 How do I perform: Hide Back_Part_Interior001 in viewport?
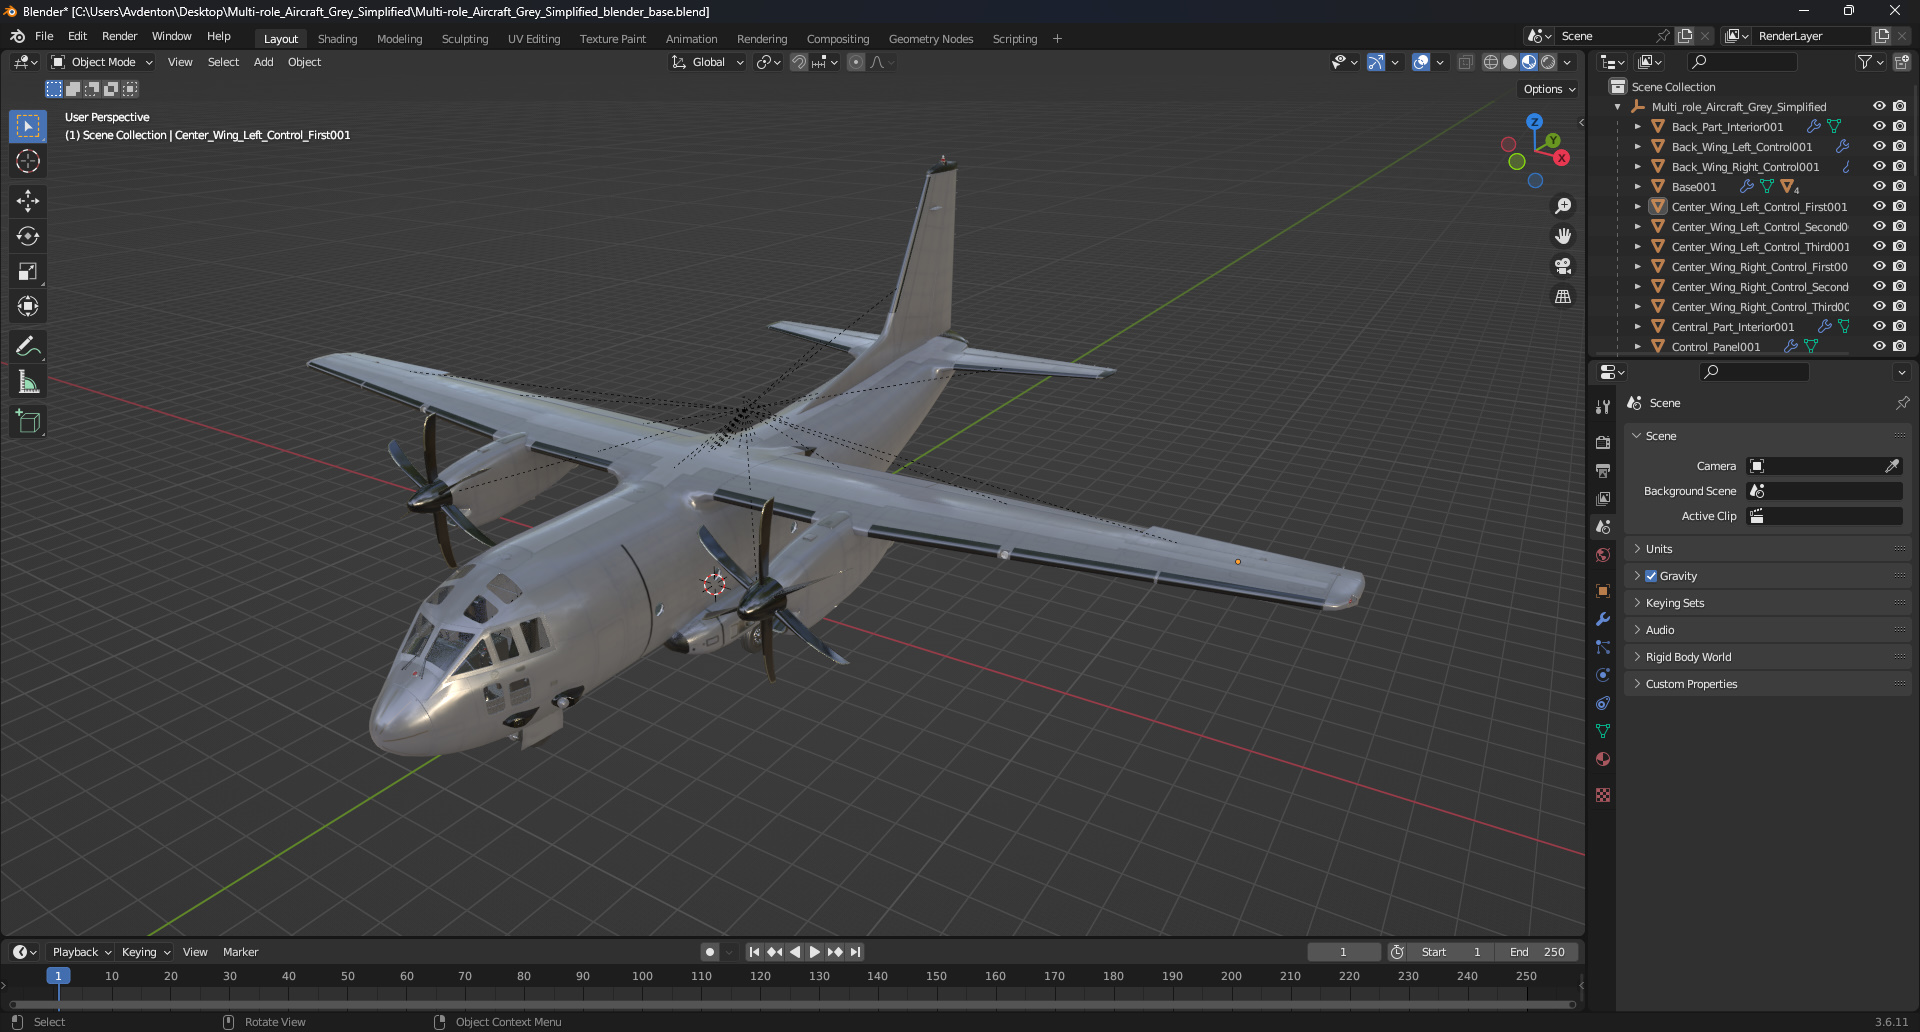(1879, 126)
